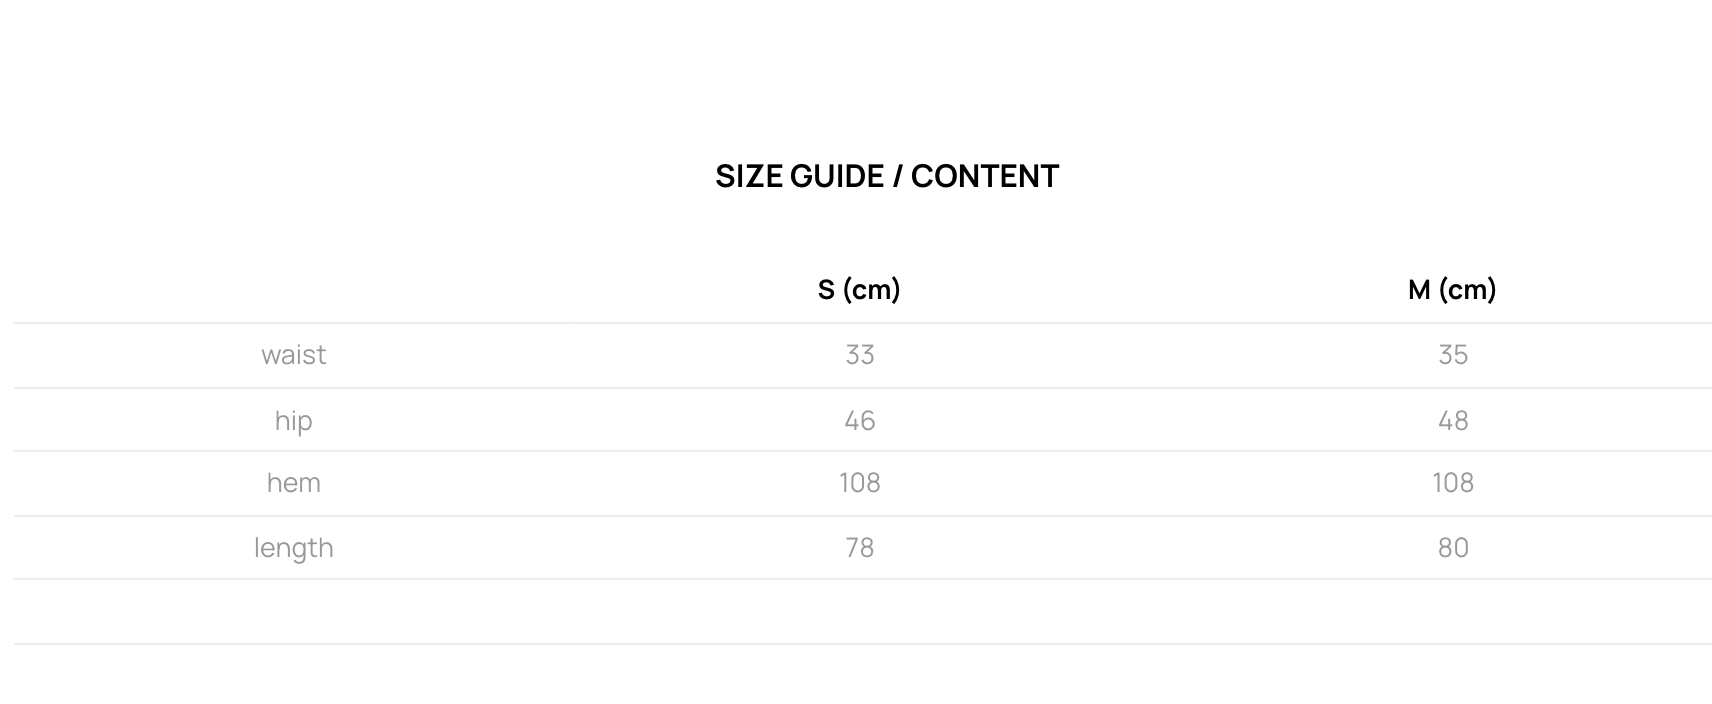Select hip value 46 in S column
The image size is (1712, 704).
859,420
